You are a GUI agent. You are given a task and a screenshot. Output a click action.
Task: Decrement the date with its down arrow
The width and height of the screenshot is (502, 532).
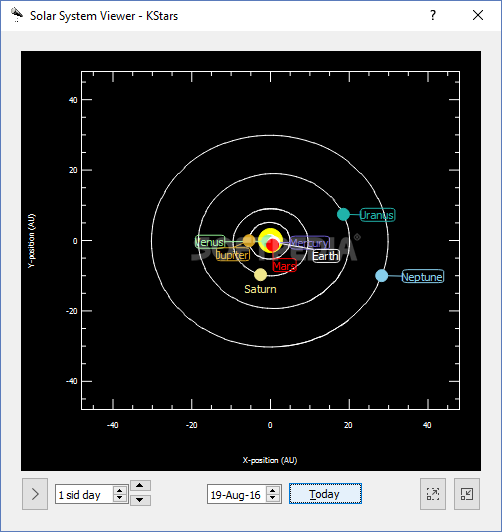273,498
